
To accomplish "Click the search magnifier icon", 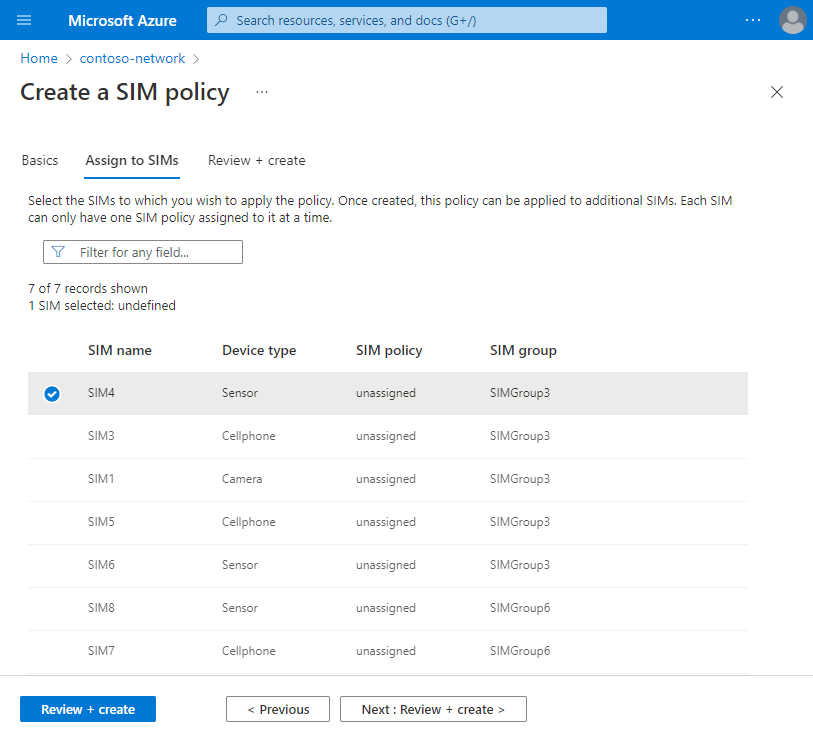I will 222,20.
